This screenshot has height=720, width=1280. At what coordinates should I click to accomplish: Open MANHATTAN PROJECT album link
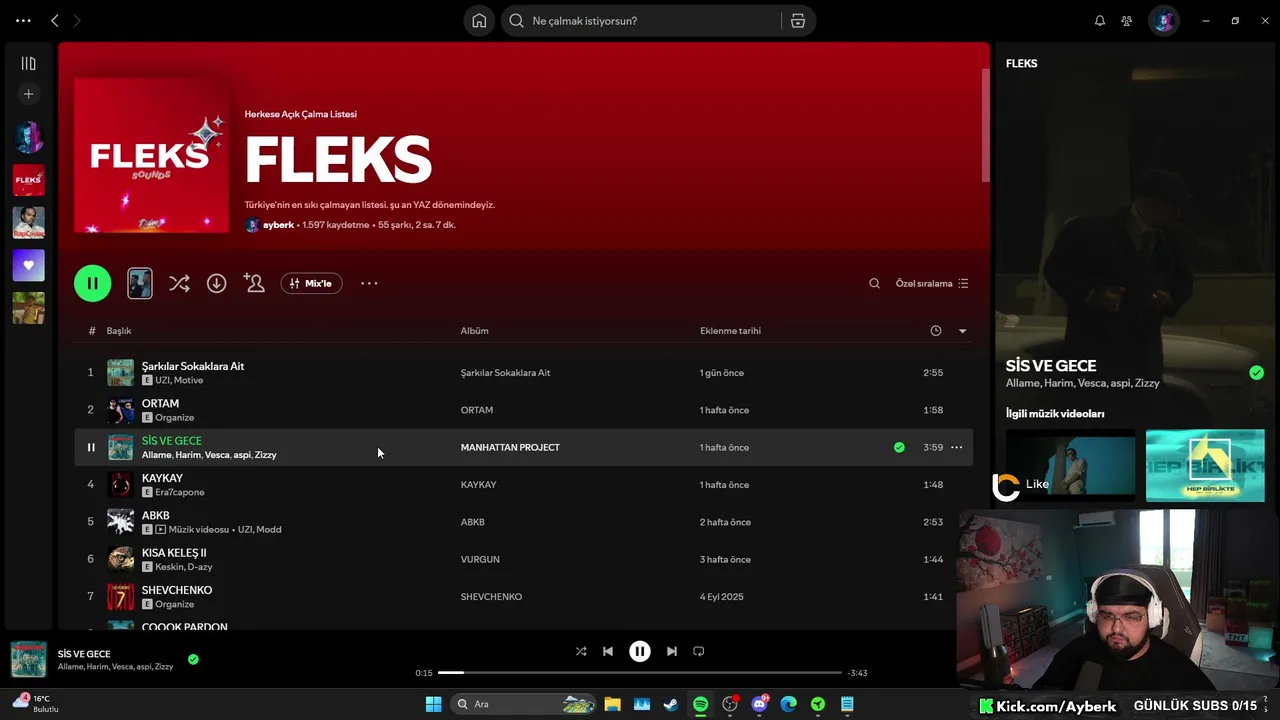click(510, 447)
